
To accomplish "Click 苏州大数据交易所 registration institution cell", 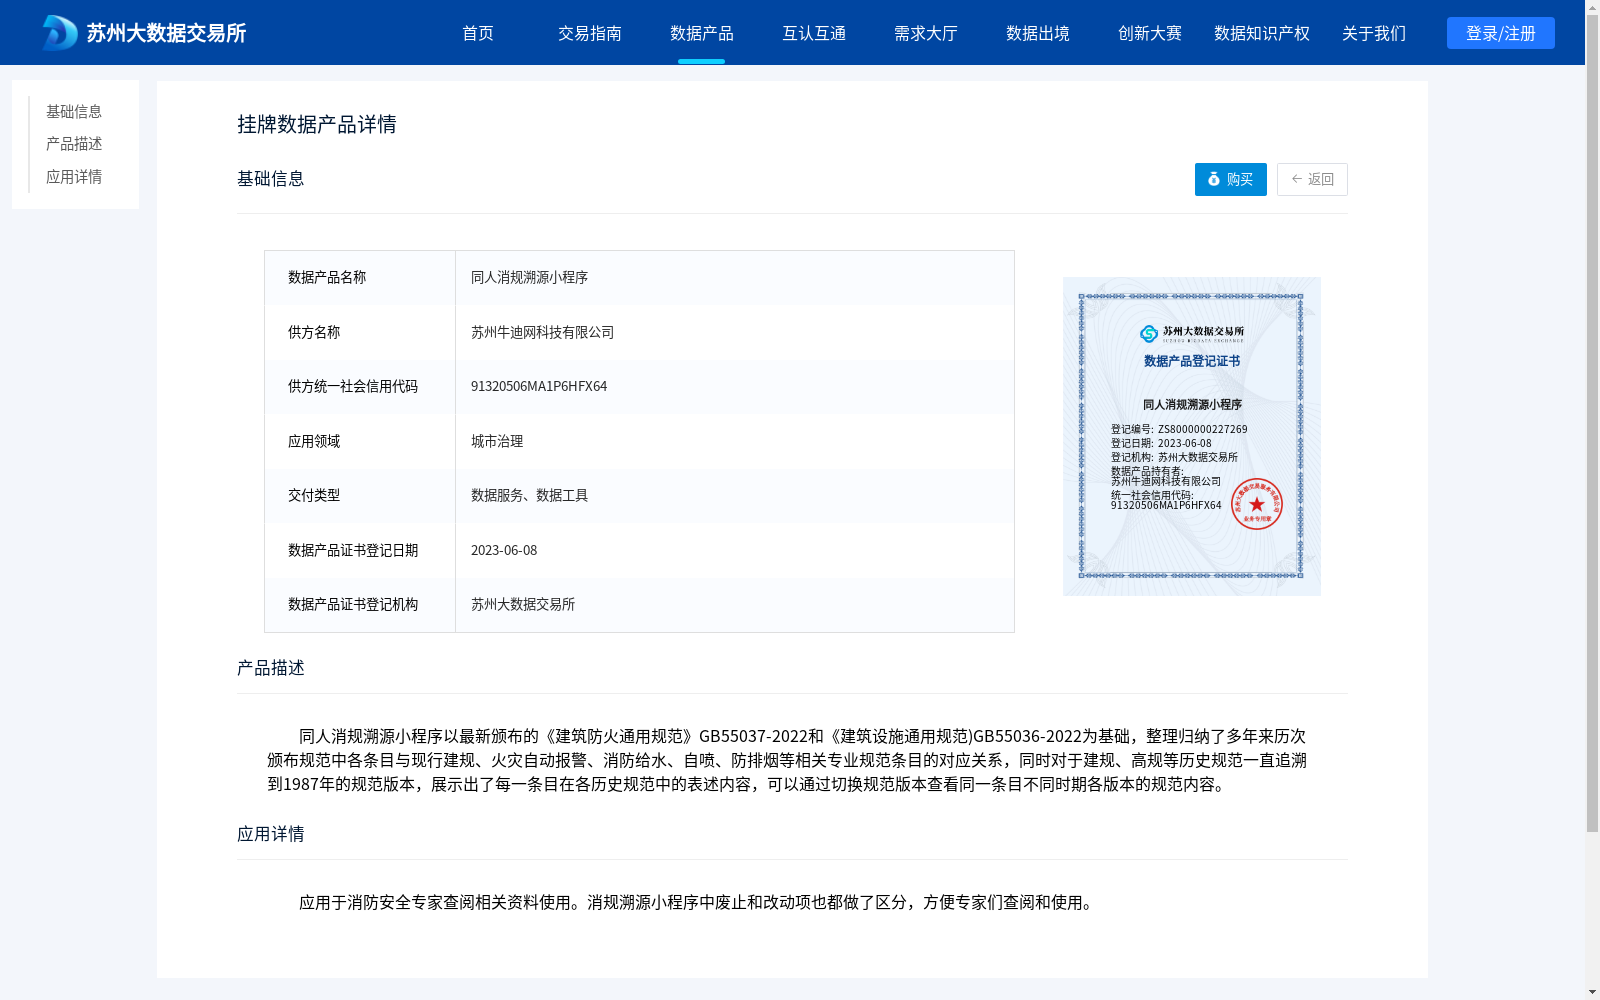I will (735, 604).
